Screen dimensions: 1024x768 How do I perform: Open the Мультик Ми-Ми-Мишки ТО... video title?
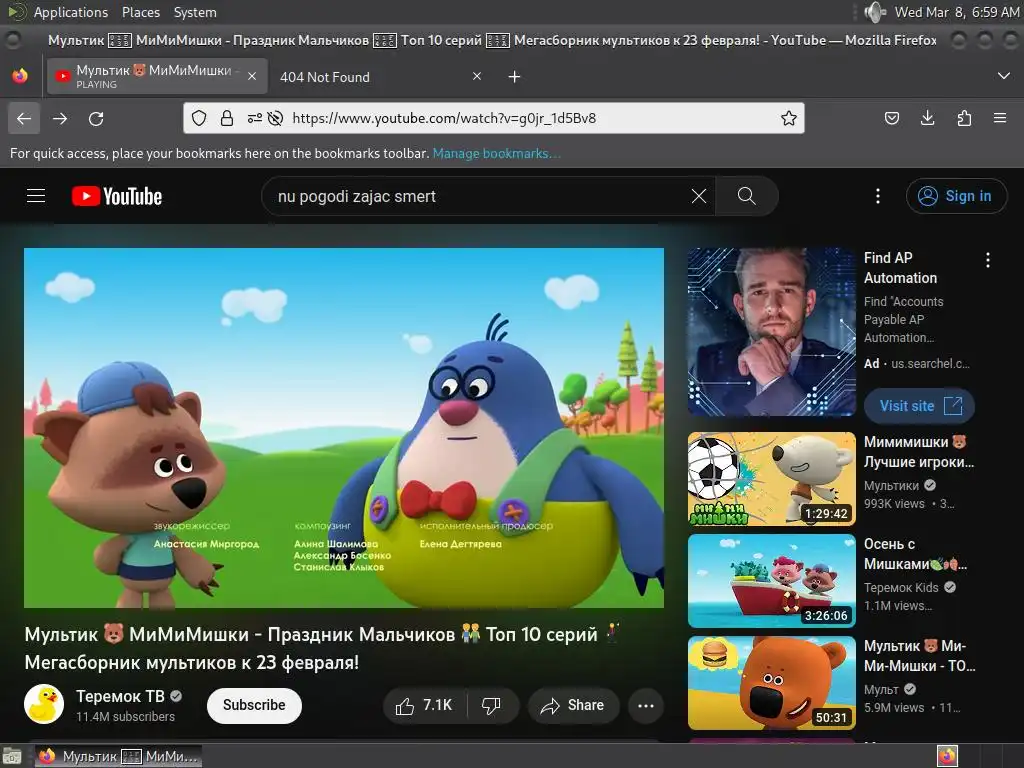[920, 656]
